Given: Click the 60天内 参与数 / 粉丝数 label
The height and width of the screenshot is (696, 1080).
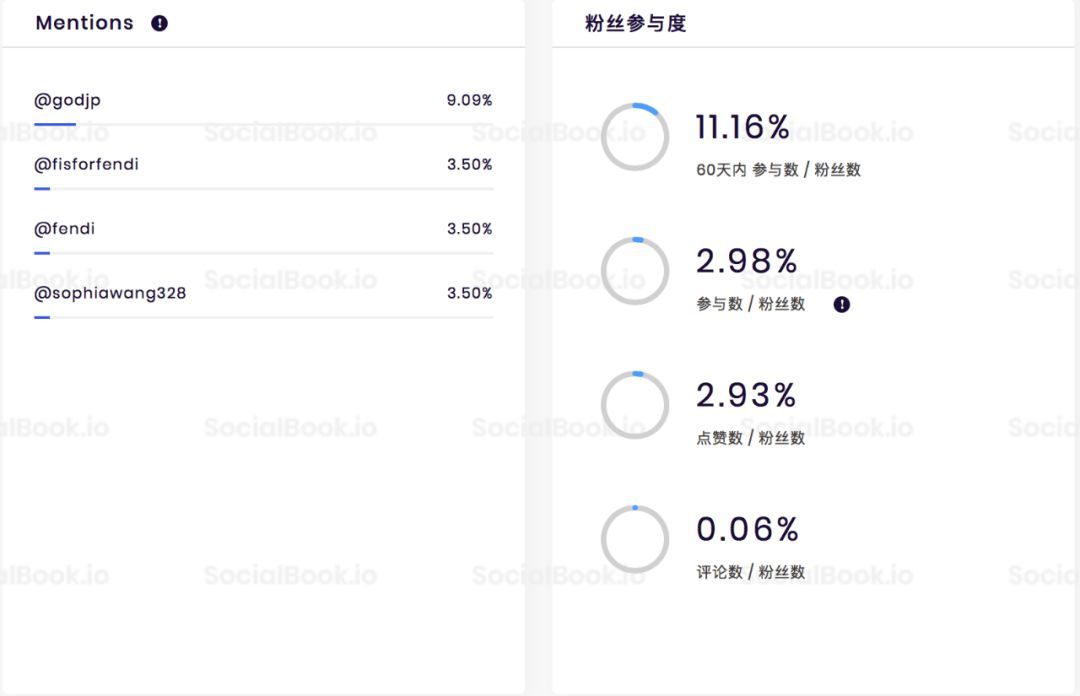Looking at the screenshot, I should (778, 170).
